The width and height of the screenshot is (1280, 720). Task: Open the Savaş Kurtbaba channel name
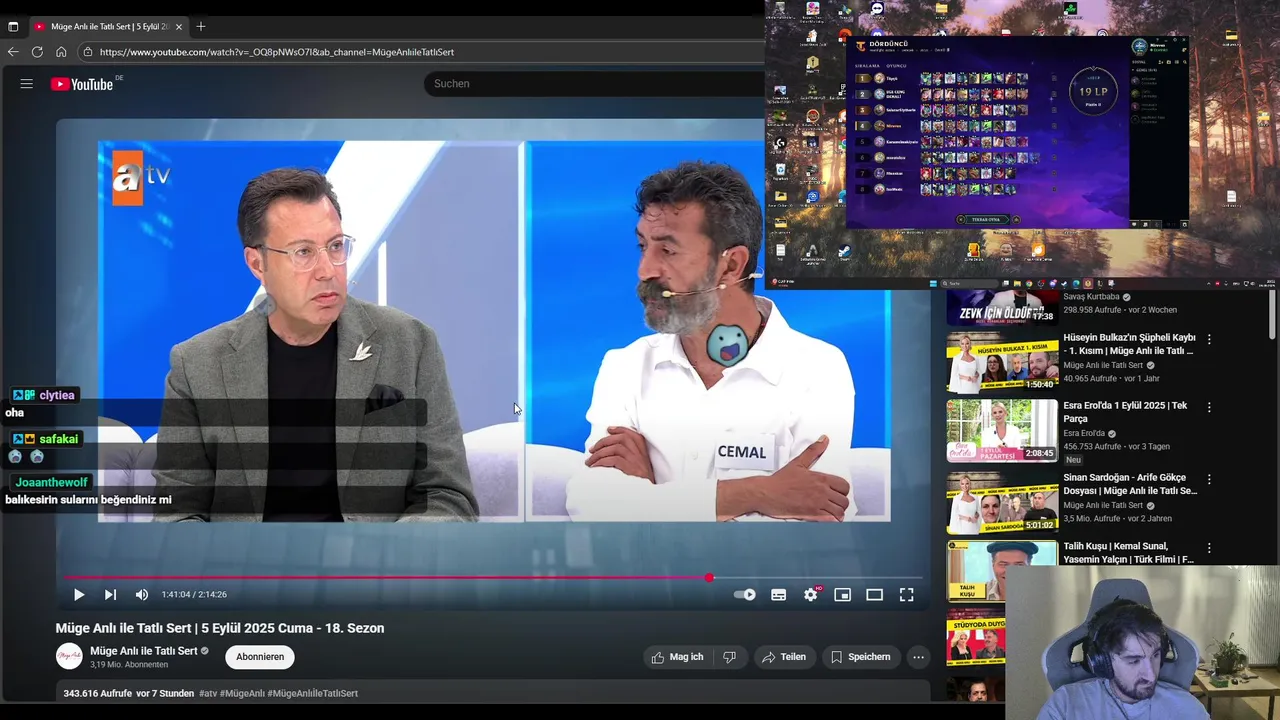(1091, 297)
